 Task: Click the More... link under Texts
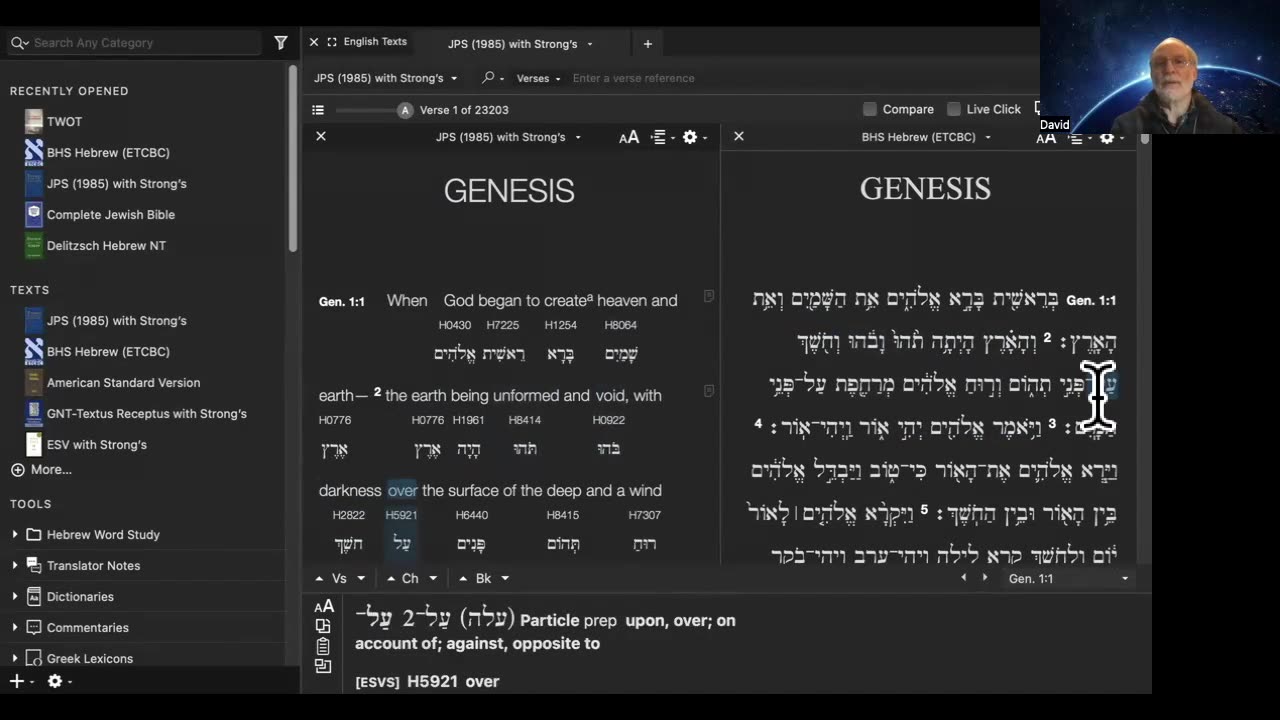(x=51, y=469)
